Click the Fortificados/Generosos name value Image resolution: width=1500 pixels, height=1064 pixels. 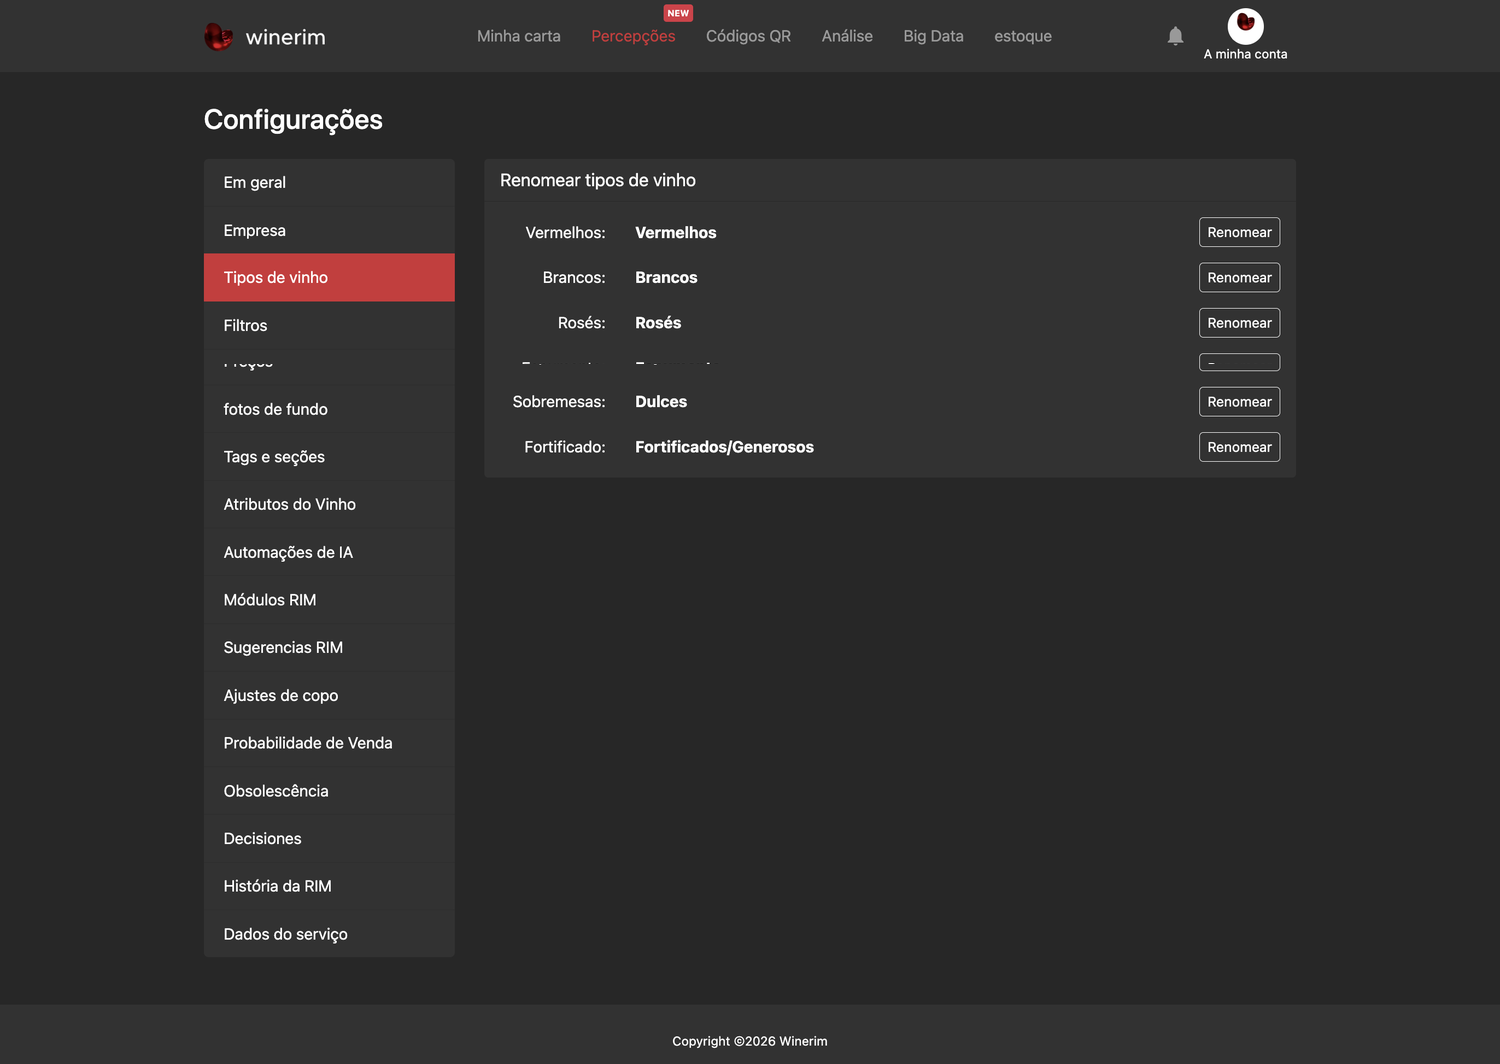tap(724, 447)
